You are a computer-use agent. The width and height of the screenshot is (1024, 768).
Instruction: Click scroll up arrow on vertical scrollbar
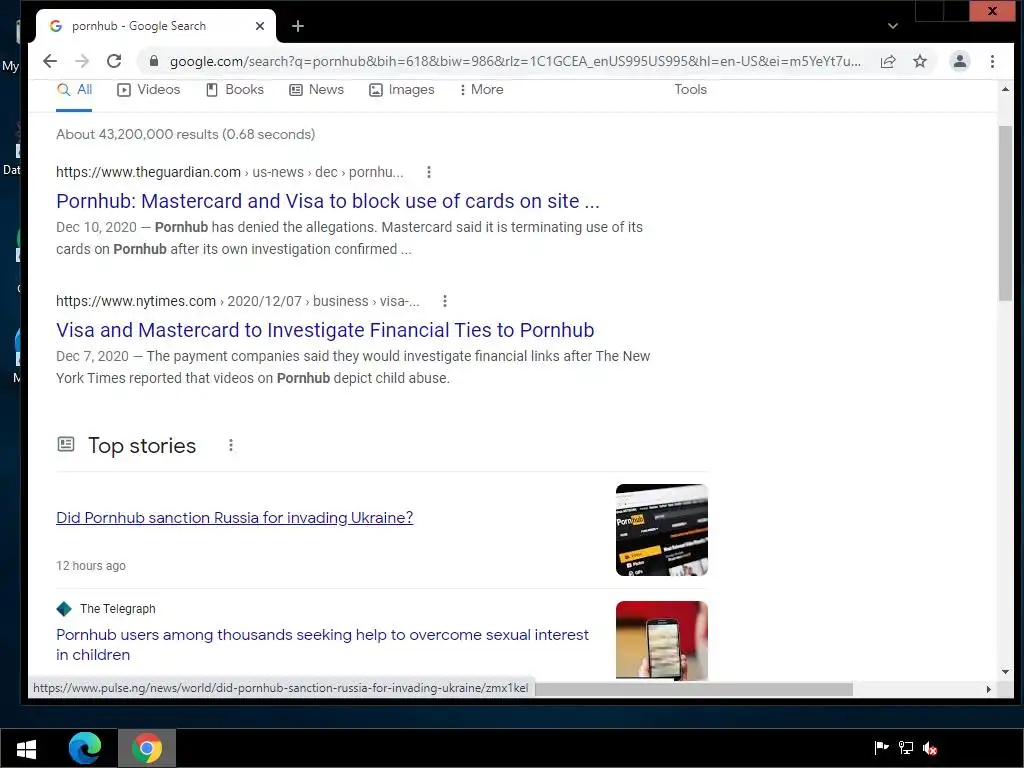[x=1005, y=89]
